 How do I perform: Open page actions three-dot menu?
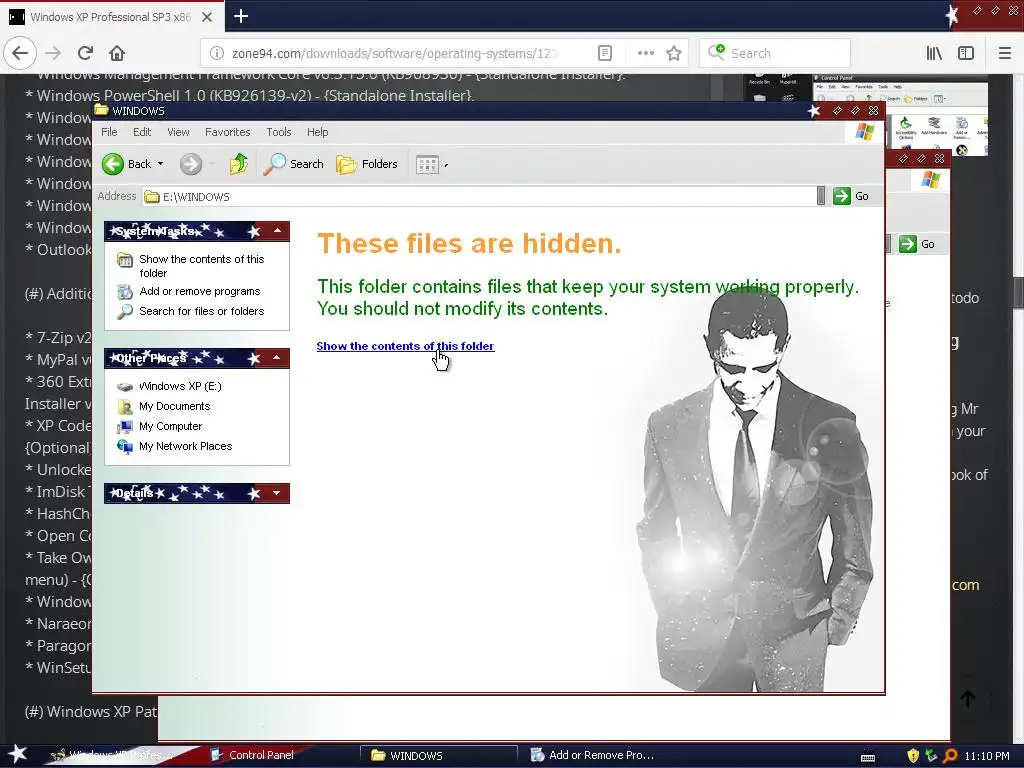pyautogui.click(x=645, y=53)
